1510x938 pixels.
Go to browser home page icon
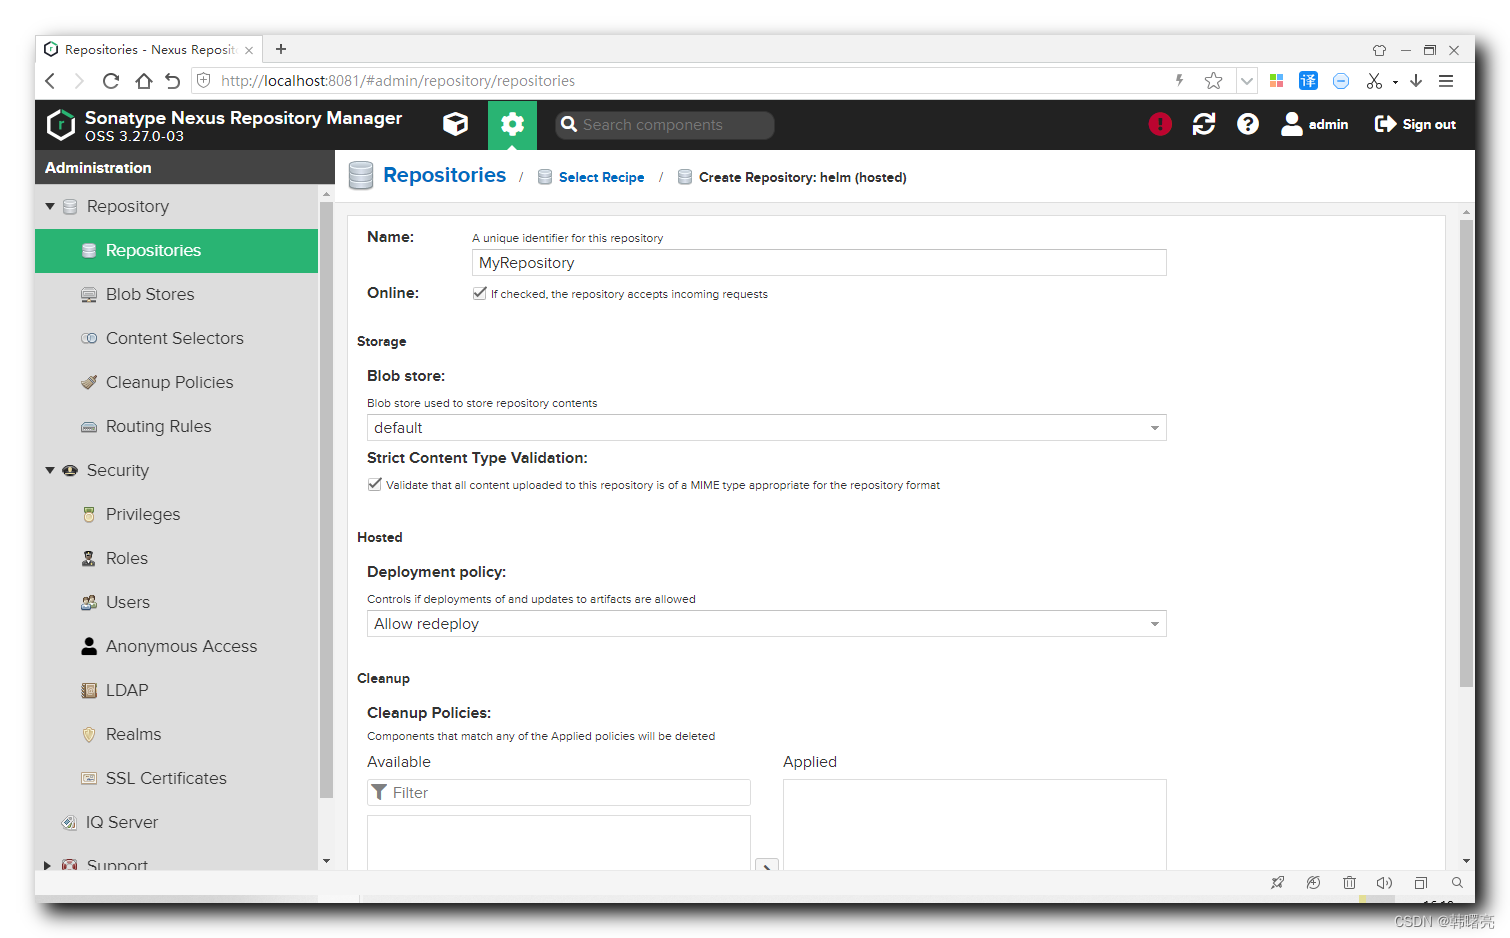143,81
